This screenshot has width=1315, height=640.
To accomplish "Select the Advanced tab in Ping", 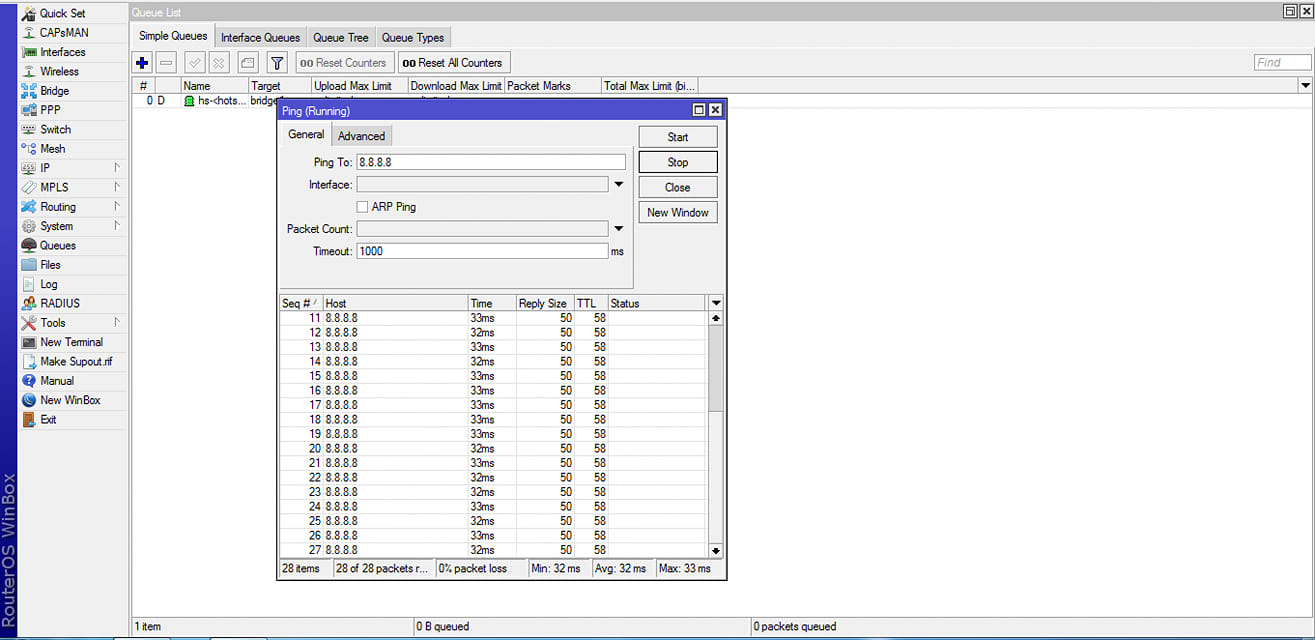I will (x=361, y=136).
